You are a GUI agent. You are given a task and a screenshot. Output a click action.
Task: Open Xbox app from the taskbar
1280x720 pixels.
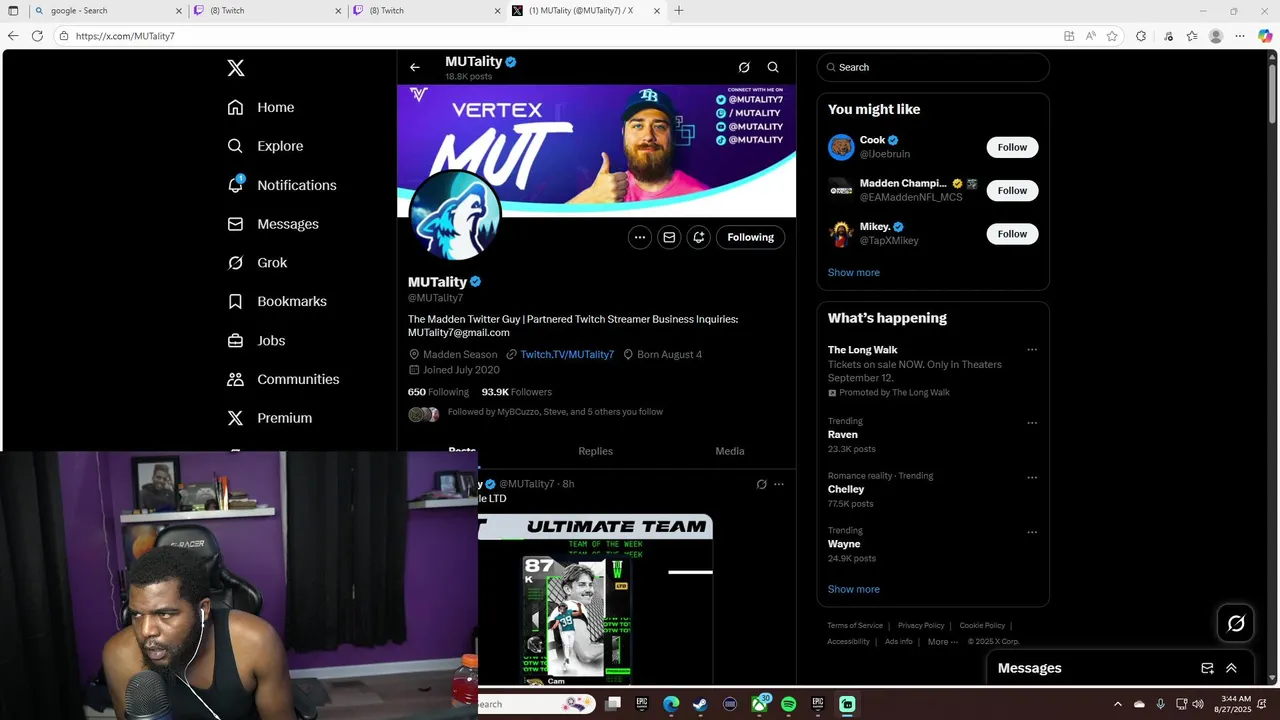click(759, 704)
